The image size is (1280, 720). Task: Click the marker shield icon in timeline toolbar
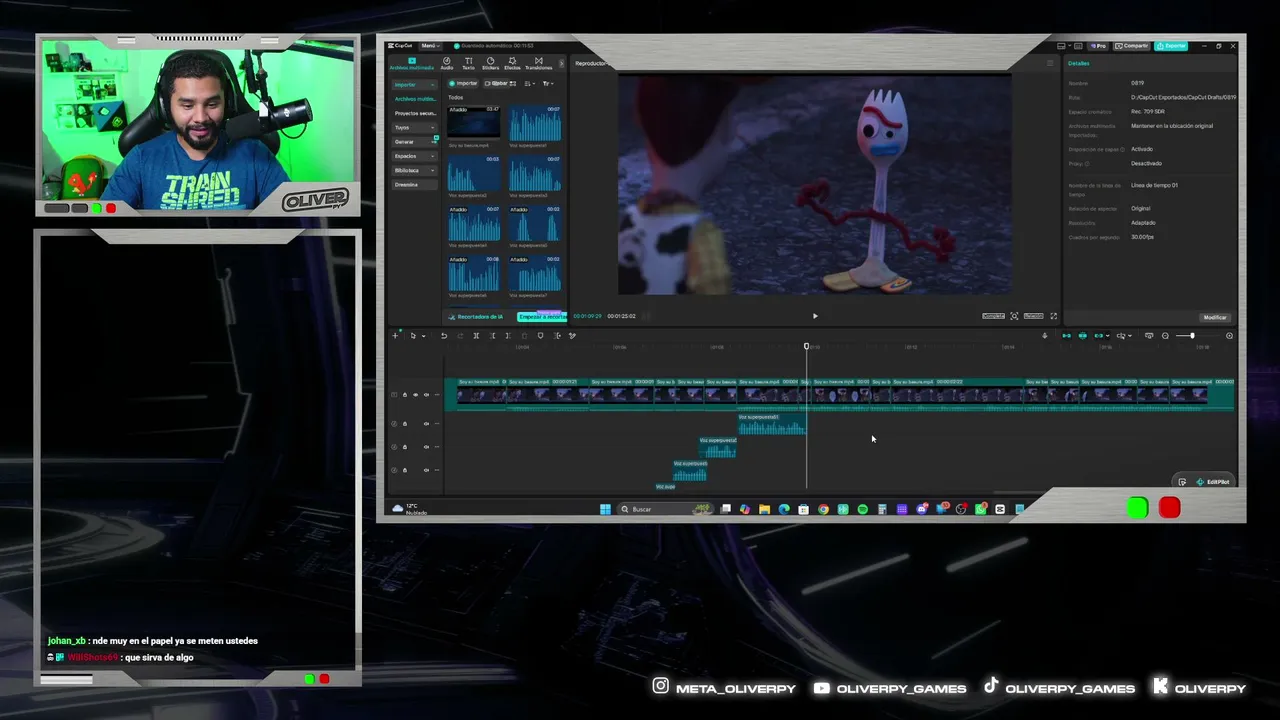pos(541,336)
